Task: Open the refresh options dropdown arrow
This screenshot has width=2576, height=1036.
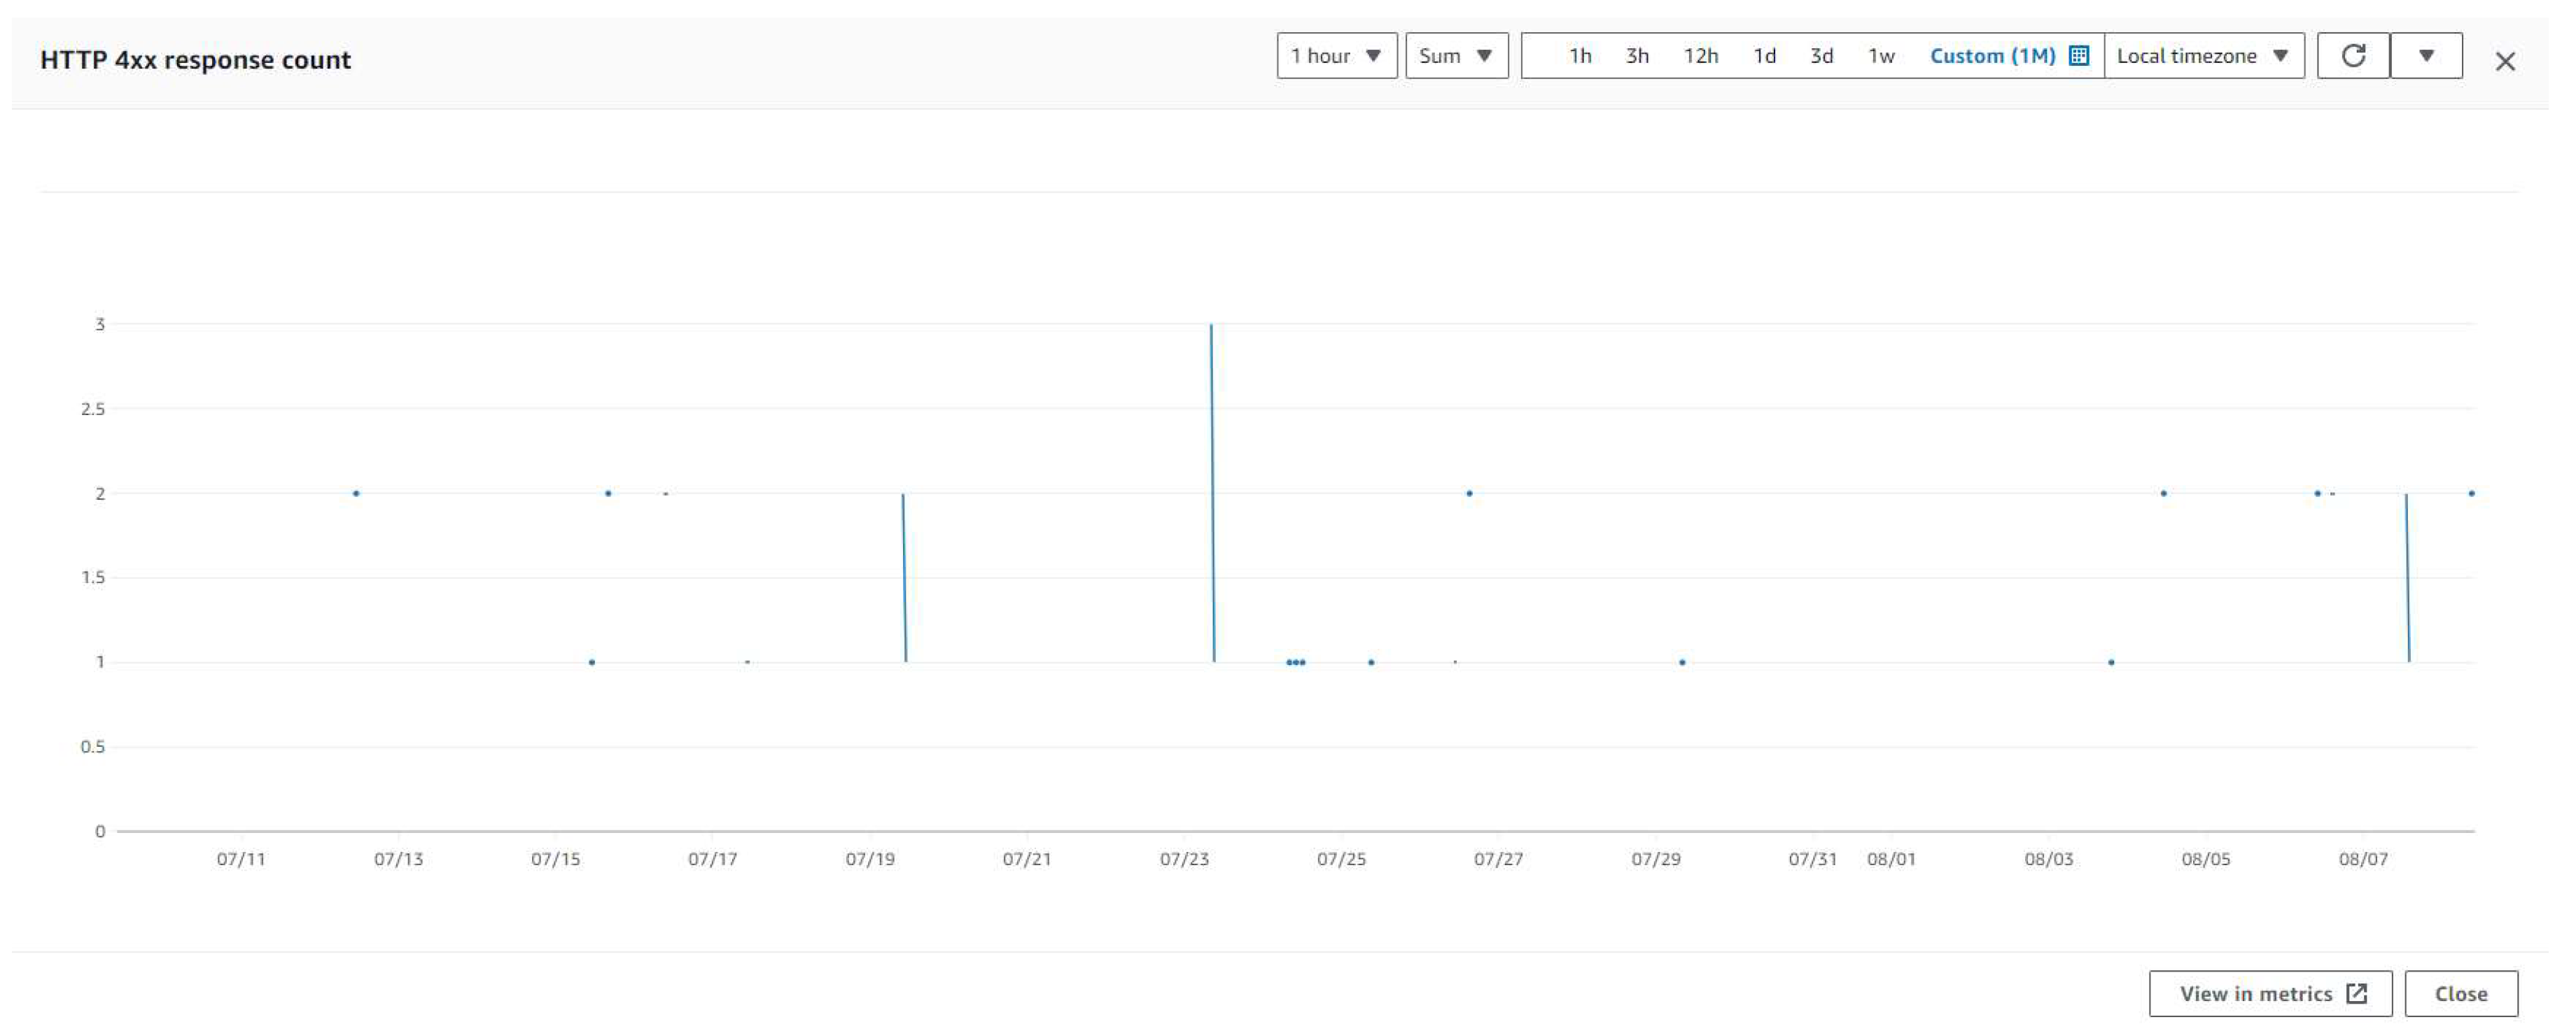Action: click(2426, 56)
